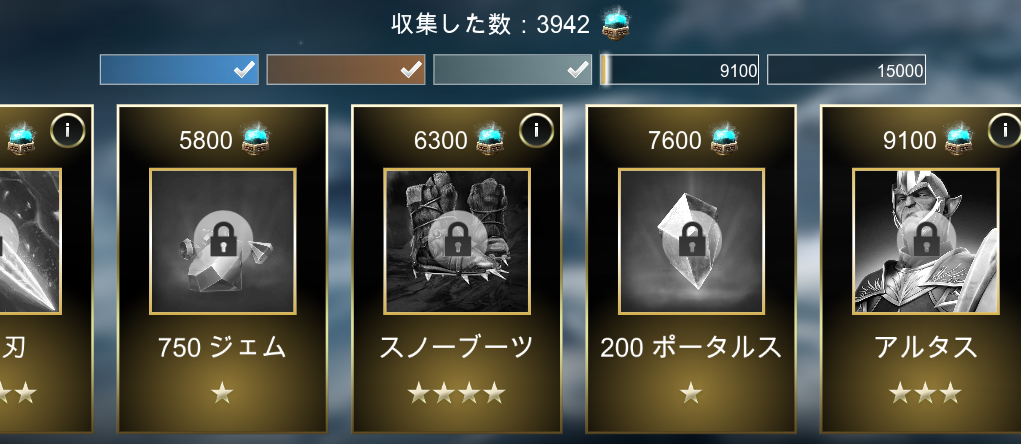
Task: Select the completed brown milestone bar
Action: pyautogui.click(x=346, y=70)
